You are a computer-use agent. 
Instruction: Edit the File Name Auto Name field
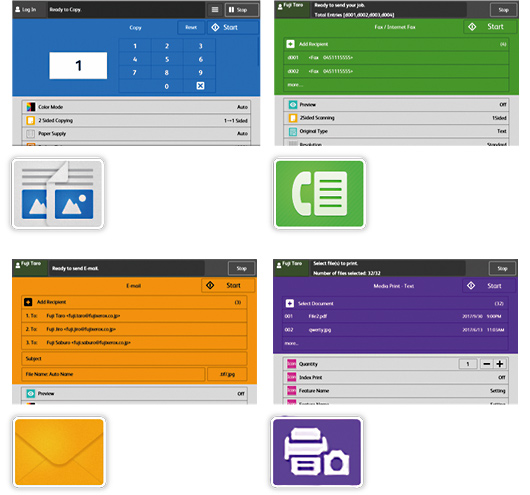point(113,374)
